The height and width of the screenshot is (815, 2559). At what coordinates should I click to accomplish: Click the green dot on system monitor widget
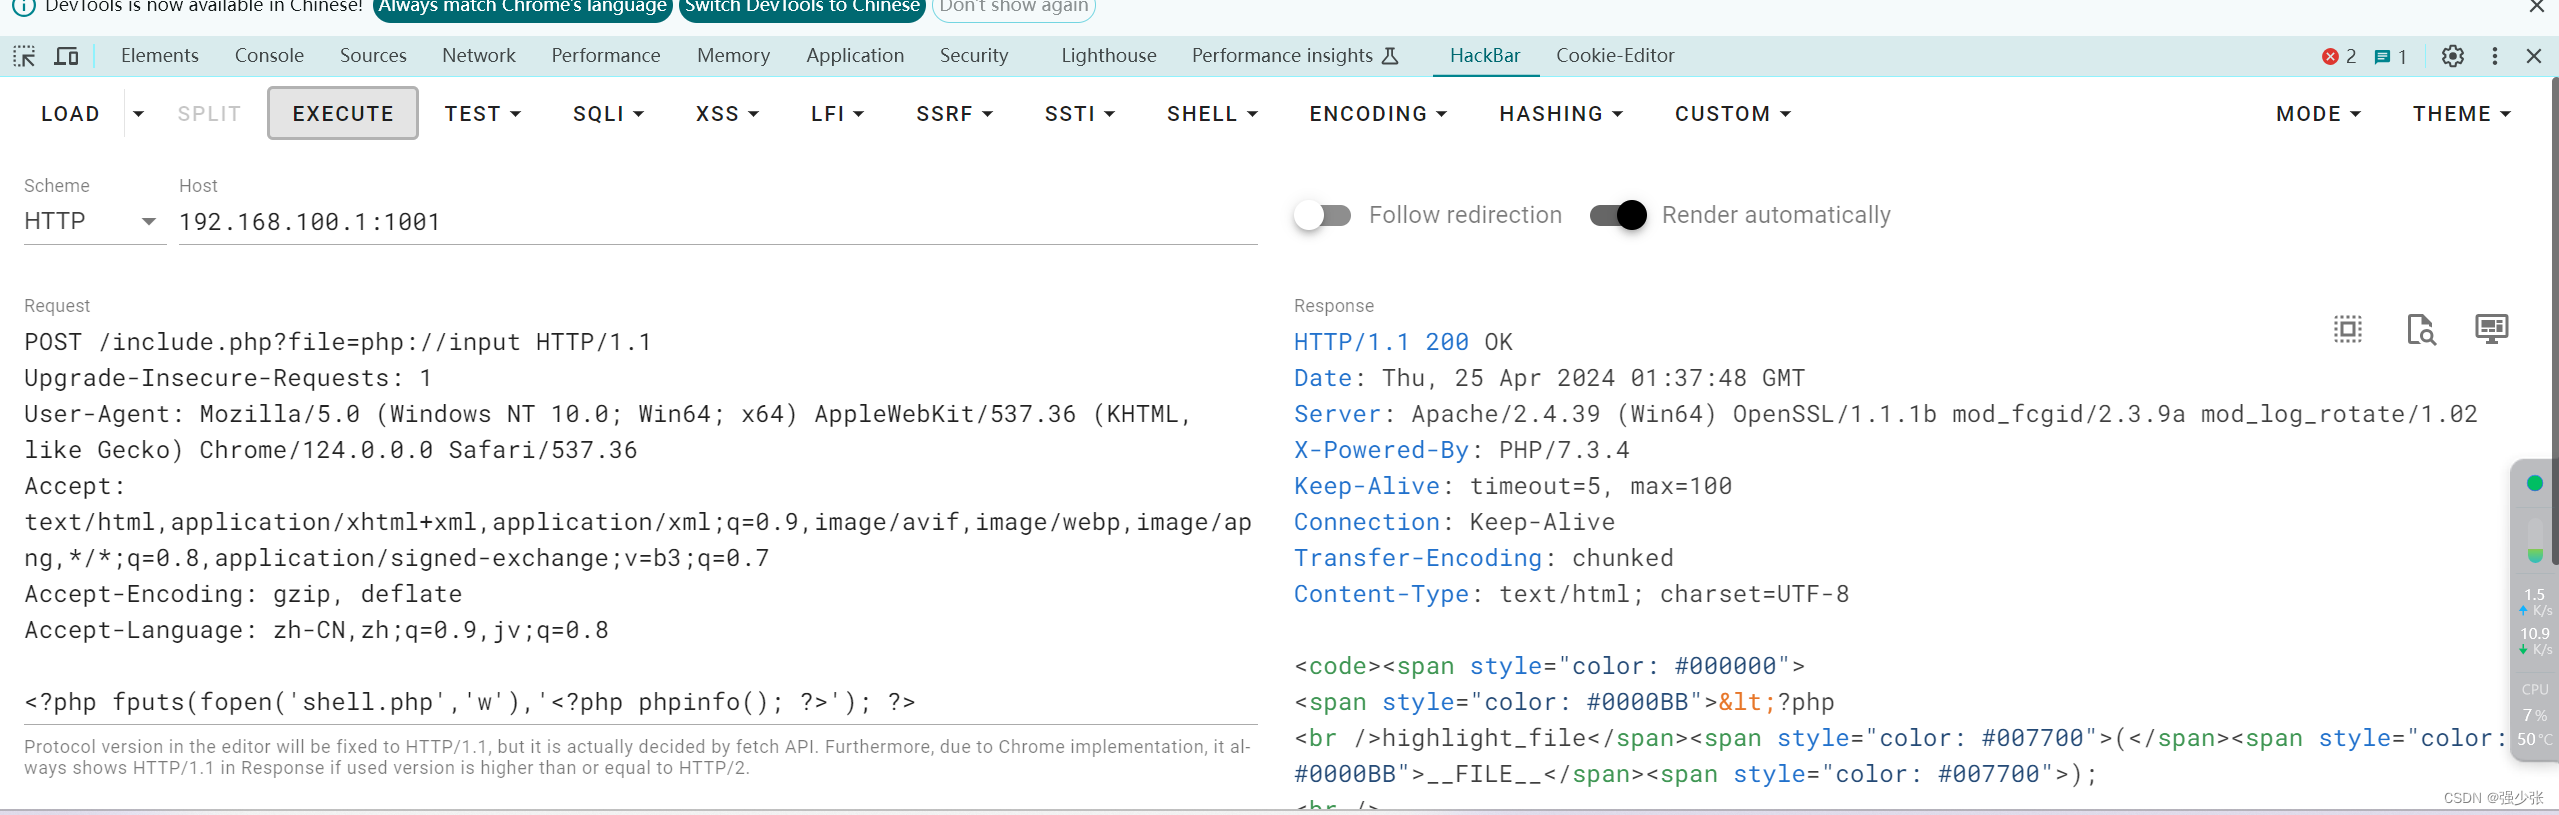click(2534, 483)
